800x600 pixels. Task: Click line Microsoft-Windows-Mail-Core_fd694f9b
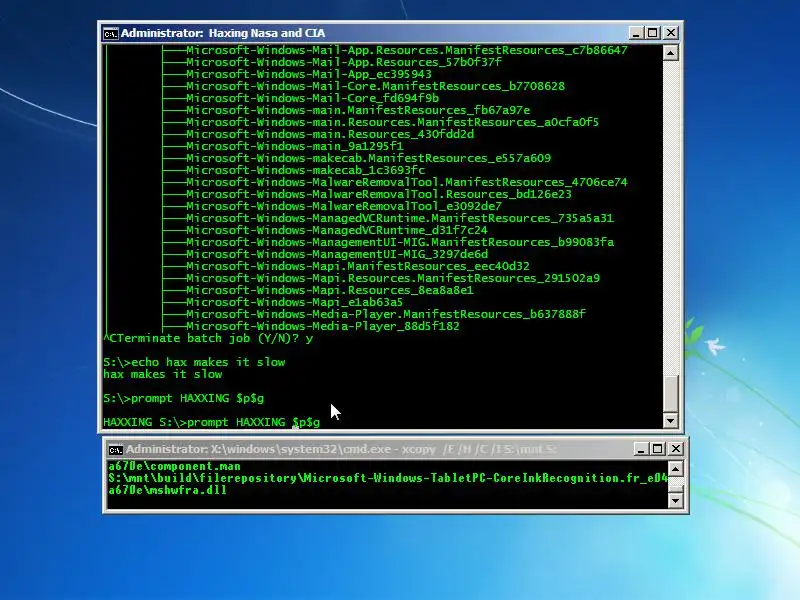click(x=312, y=98)
